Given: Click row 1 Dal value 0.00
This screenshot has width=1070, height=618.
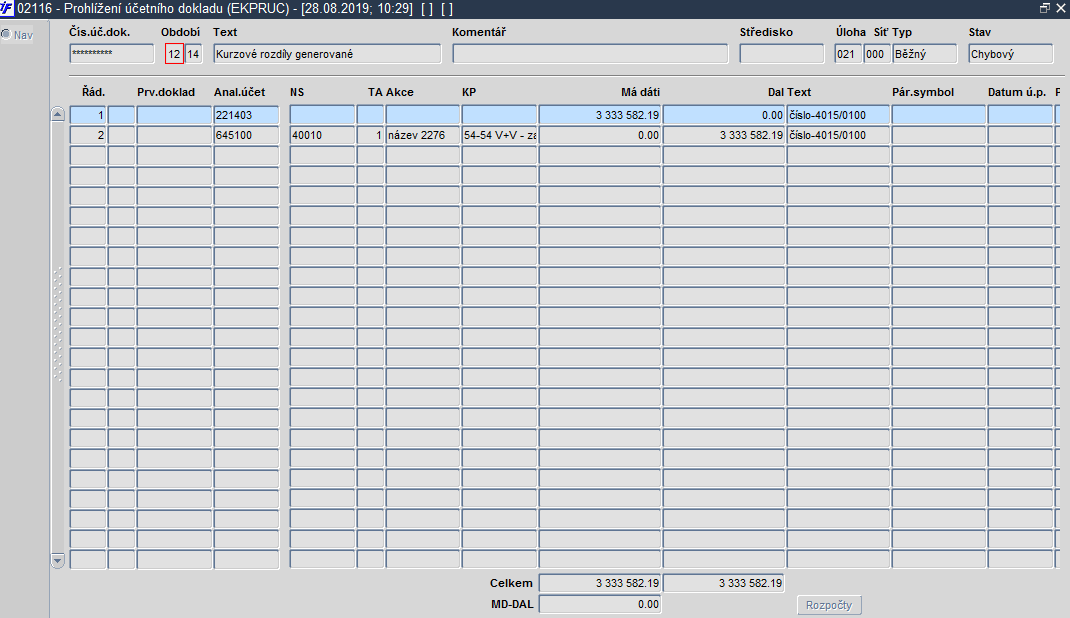Looking at the screenshot, I should coord(724,115).
